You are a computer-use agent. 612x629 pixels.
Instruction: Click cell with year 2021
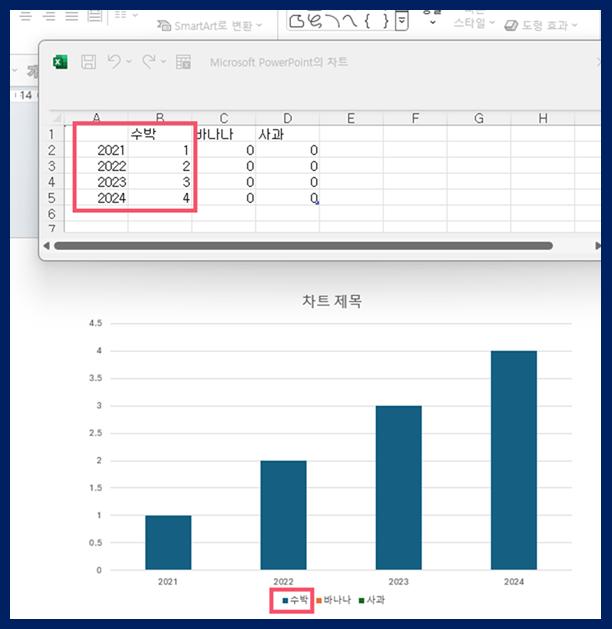tap(96, 150)
